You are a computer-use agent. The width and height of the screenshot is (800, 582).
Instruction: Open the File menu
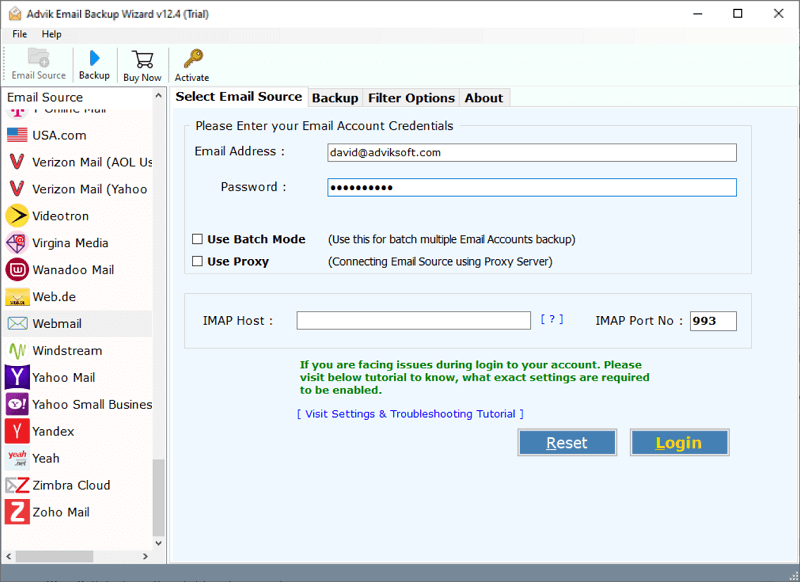19,34
